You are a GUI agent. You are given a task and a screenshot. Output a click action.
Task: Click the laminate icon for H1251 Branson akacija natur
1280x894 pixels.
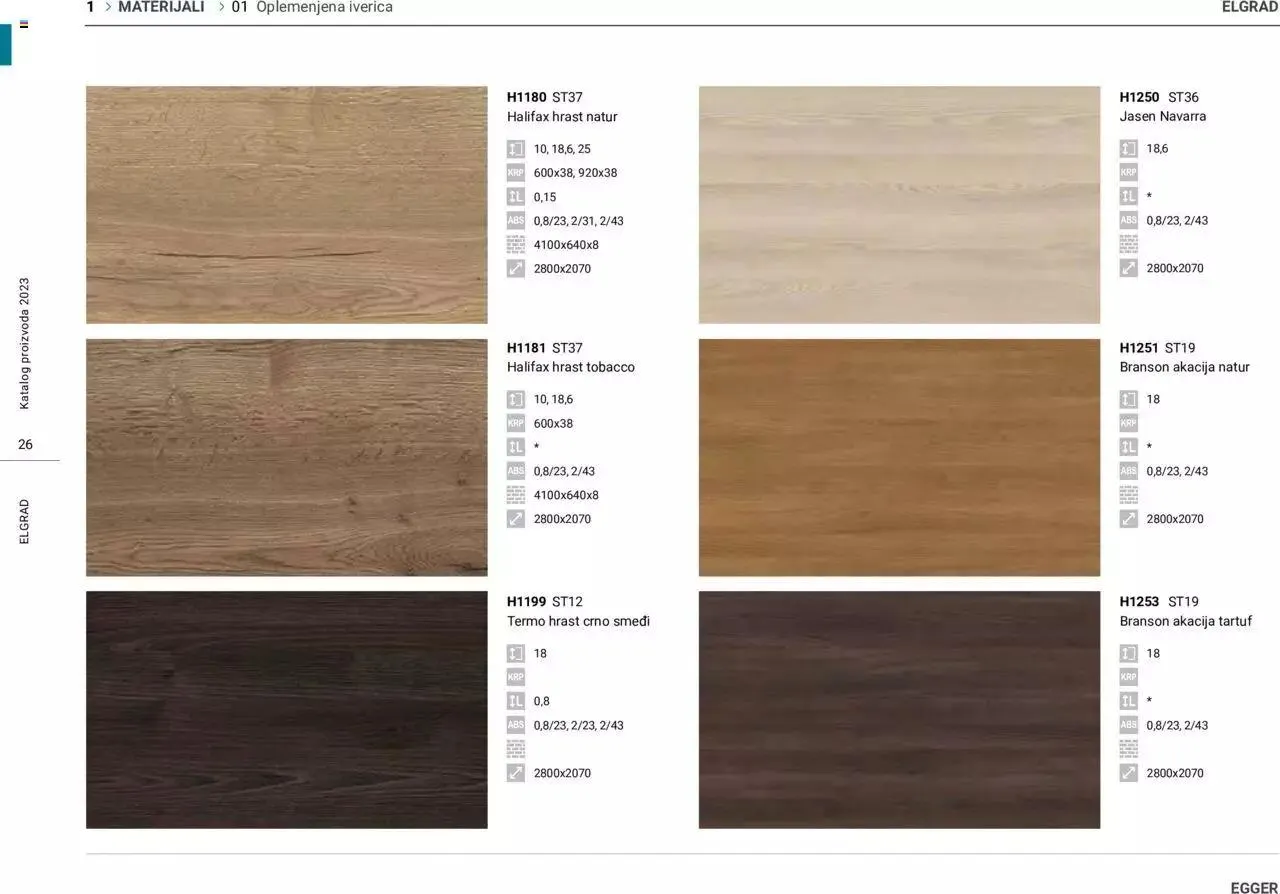1128,447
